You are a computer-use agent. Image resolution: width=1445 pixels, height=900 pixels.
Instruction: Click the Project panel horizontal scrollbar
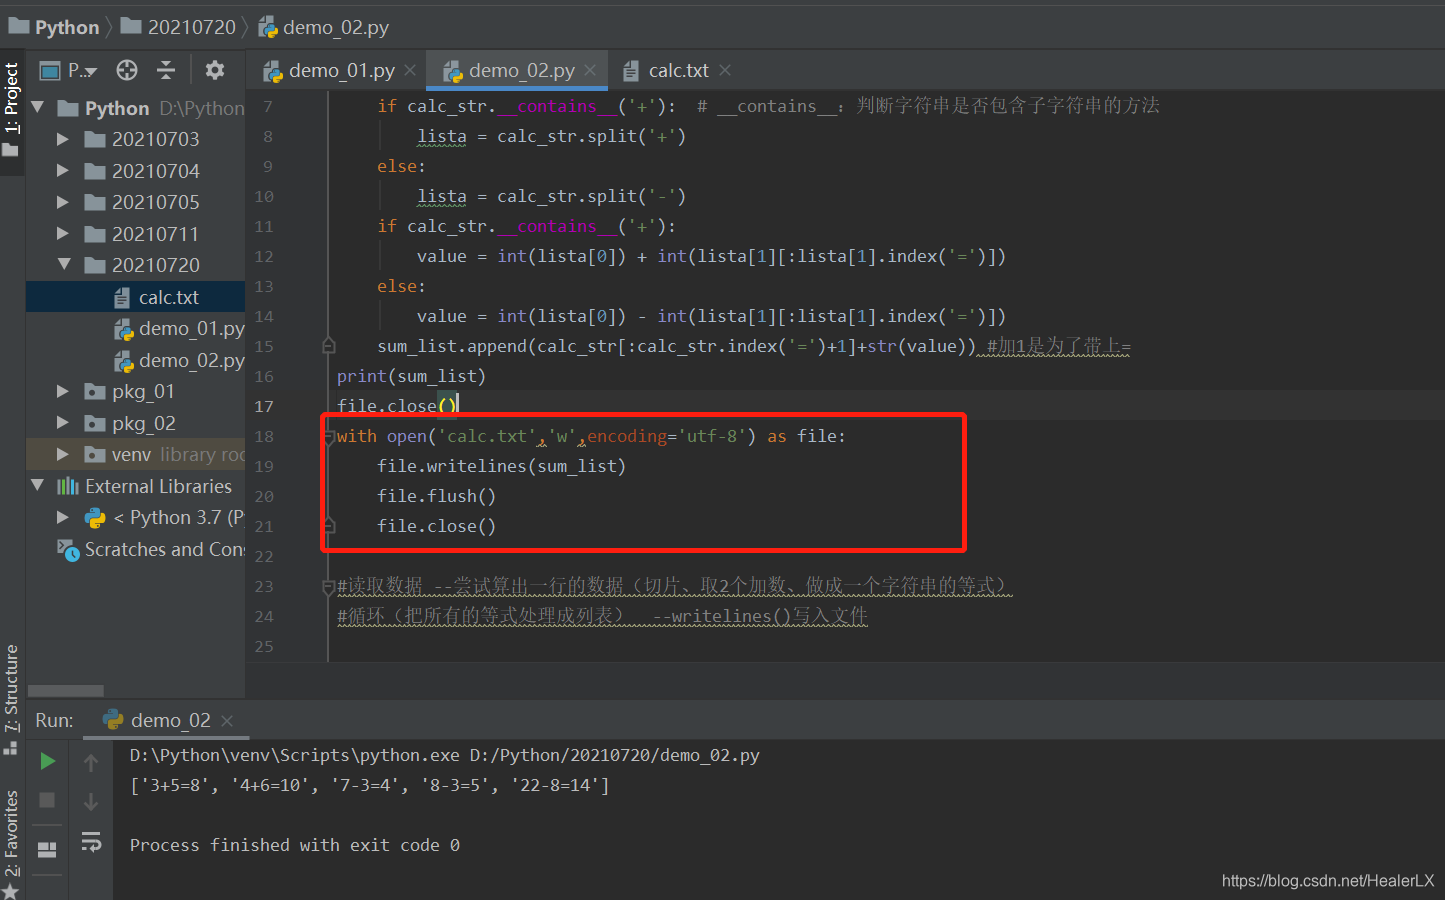click(x=66, y=691)
